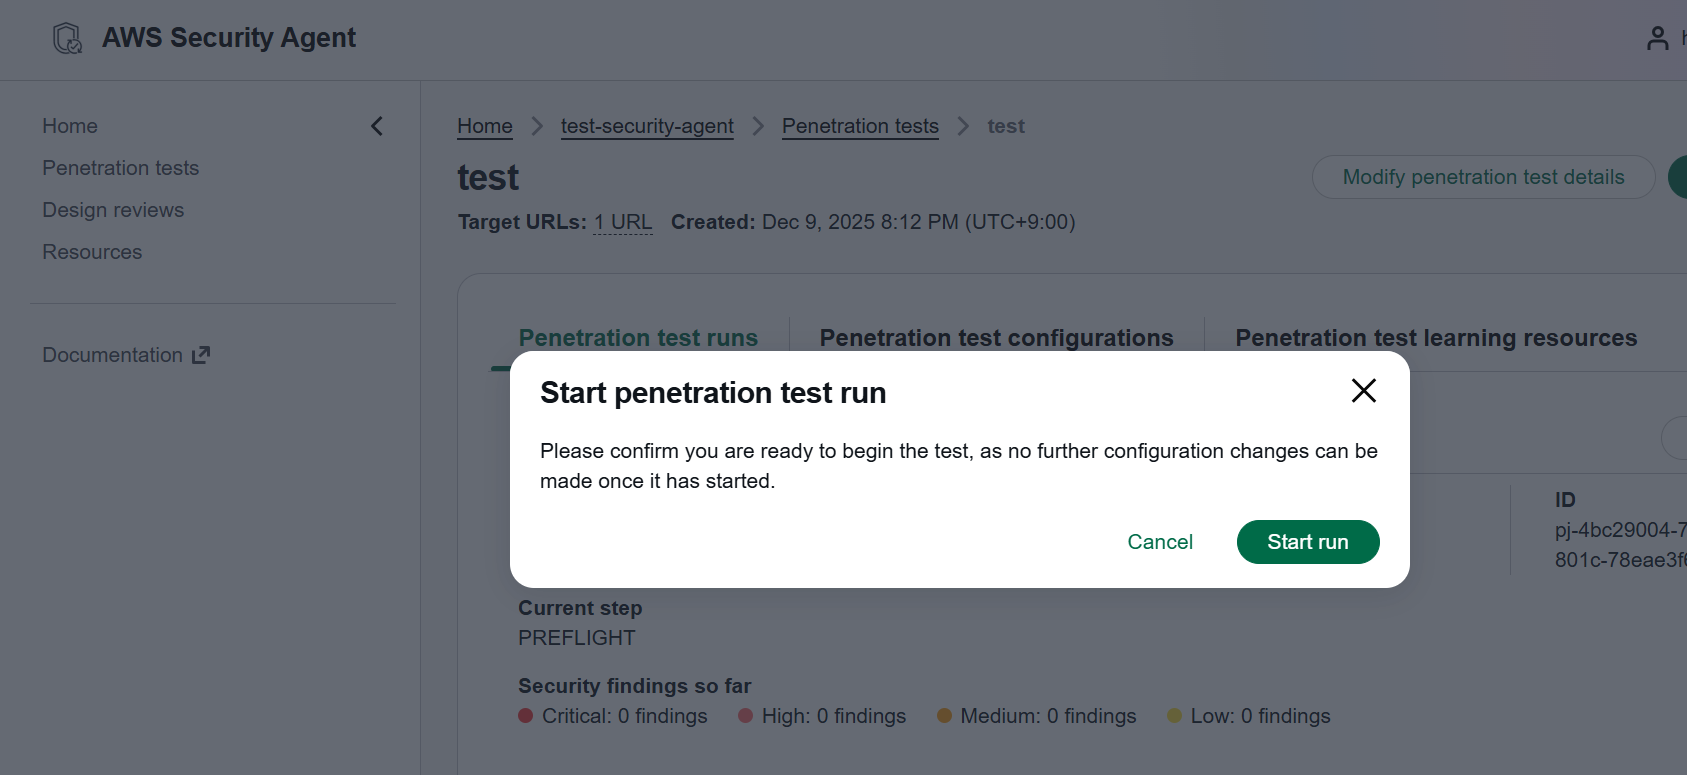Click the Home breadcrumb link

point(485,126)
